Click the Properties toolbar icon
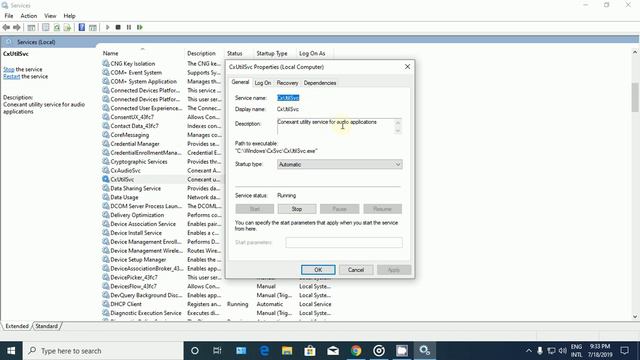This screenshot has height=360, width=640. pos(46,27)
